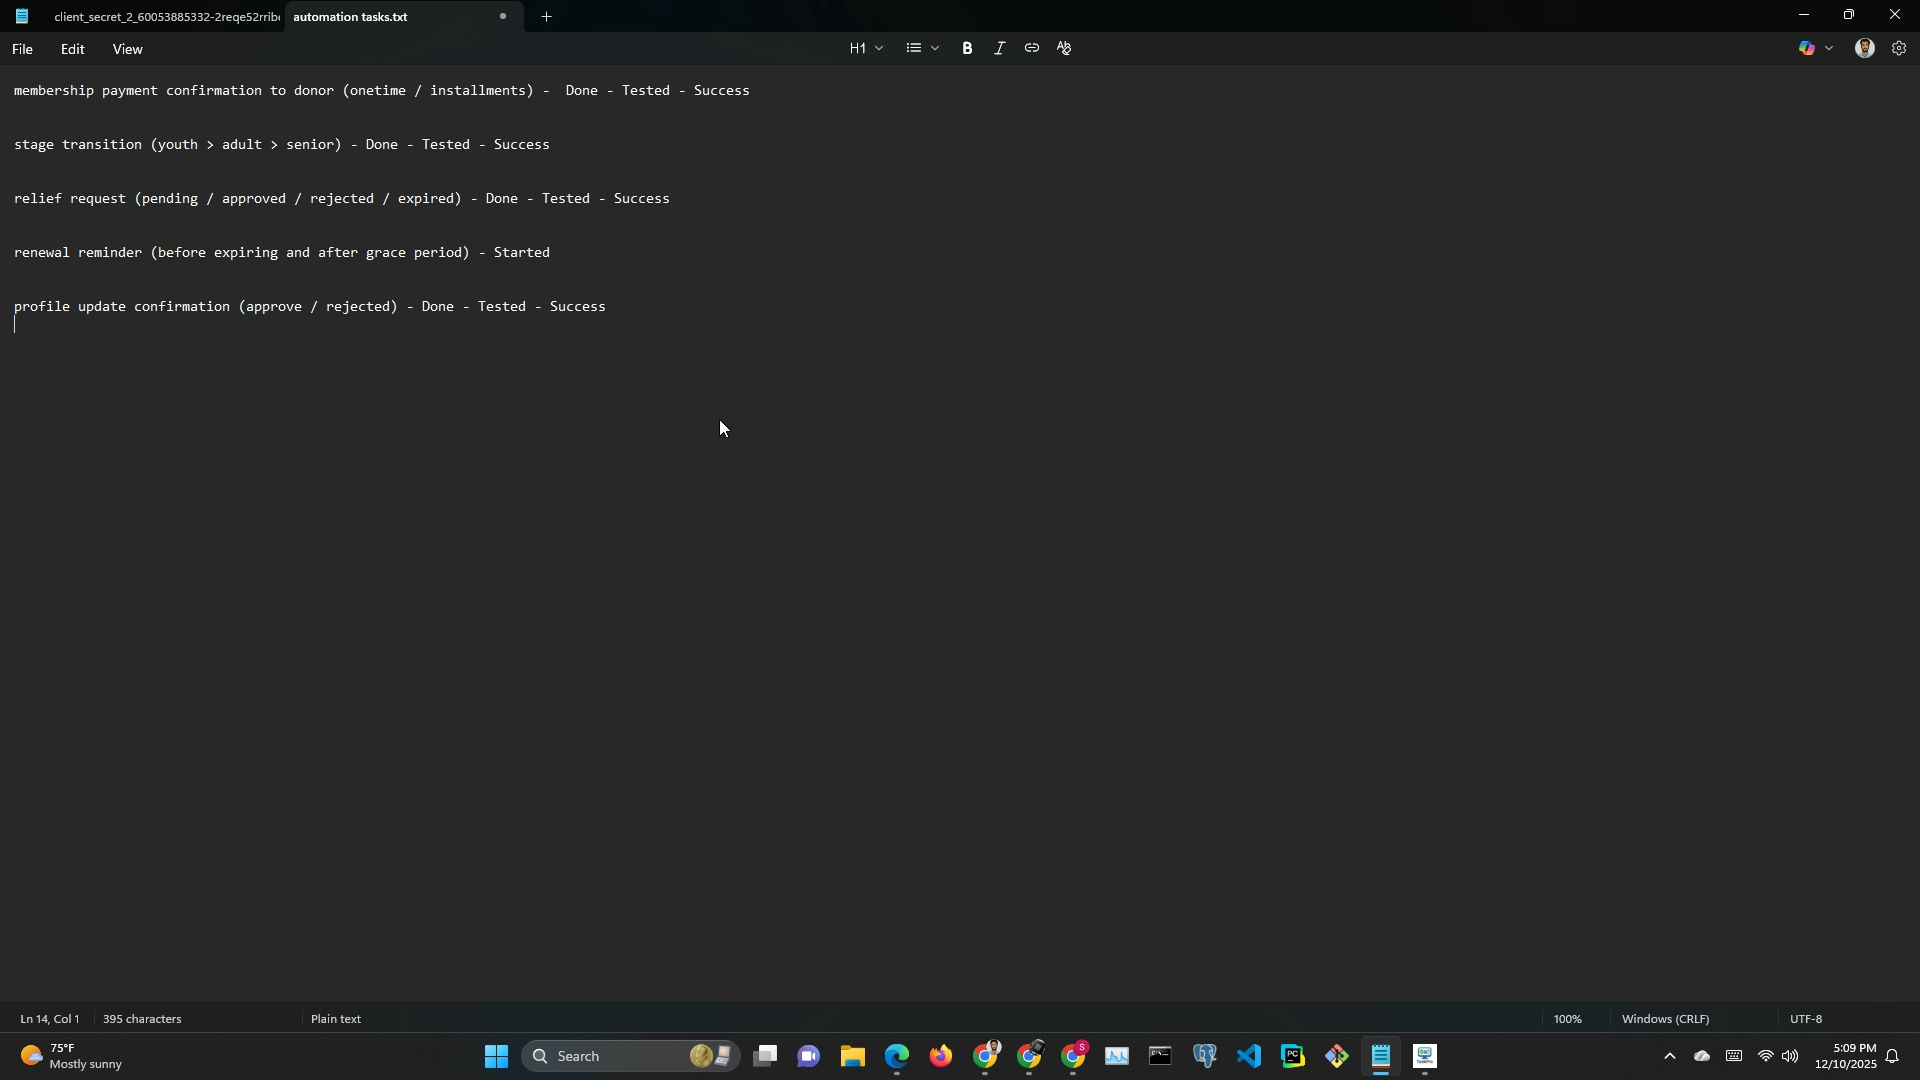Open File Explorer from the taskbar
This screenshot has height=1080, width=1920.
pos(852,1056)
